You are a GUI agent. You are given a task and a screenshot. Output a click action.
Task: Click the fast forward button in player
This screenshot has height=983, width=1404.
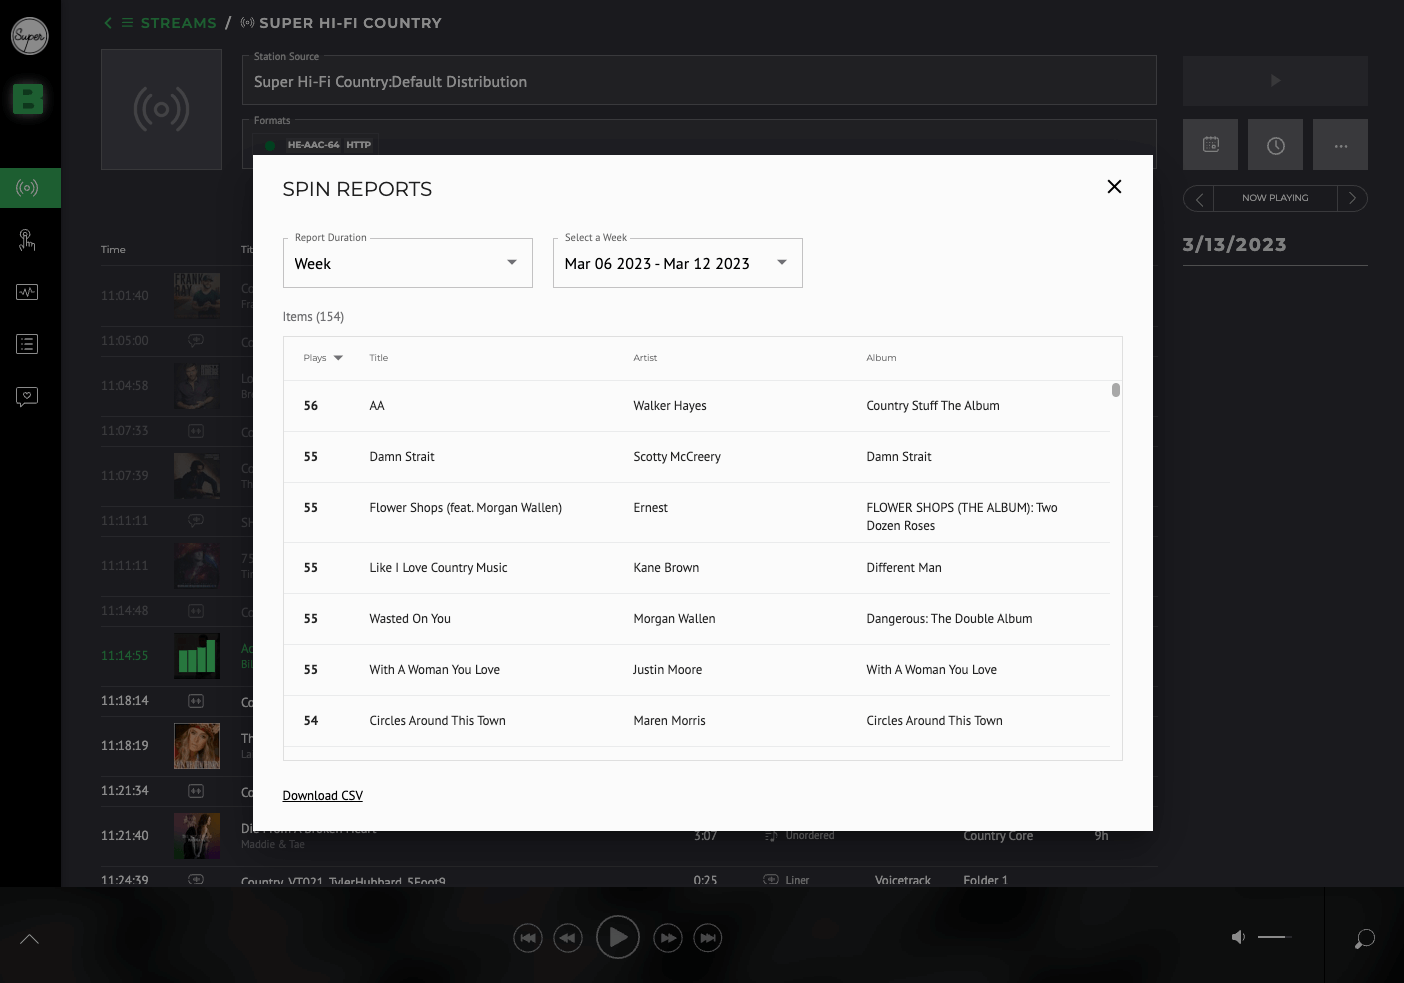click(668, 938)
